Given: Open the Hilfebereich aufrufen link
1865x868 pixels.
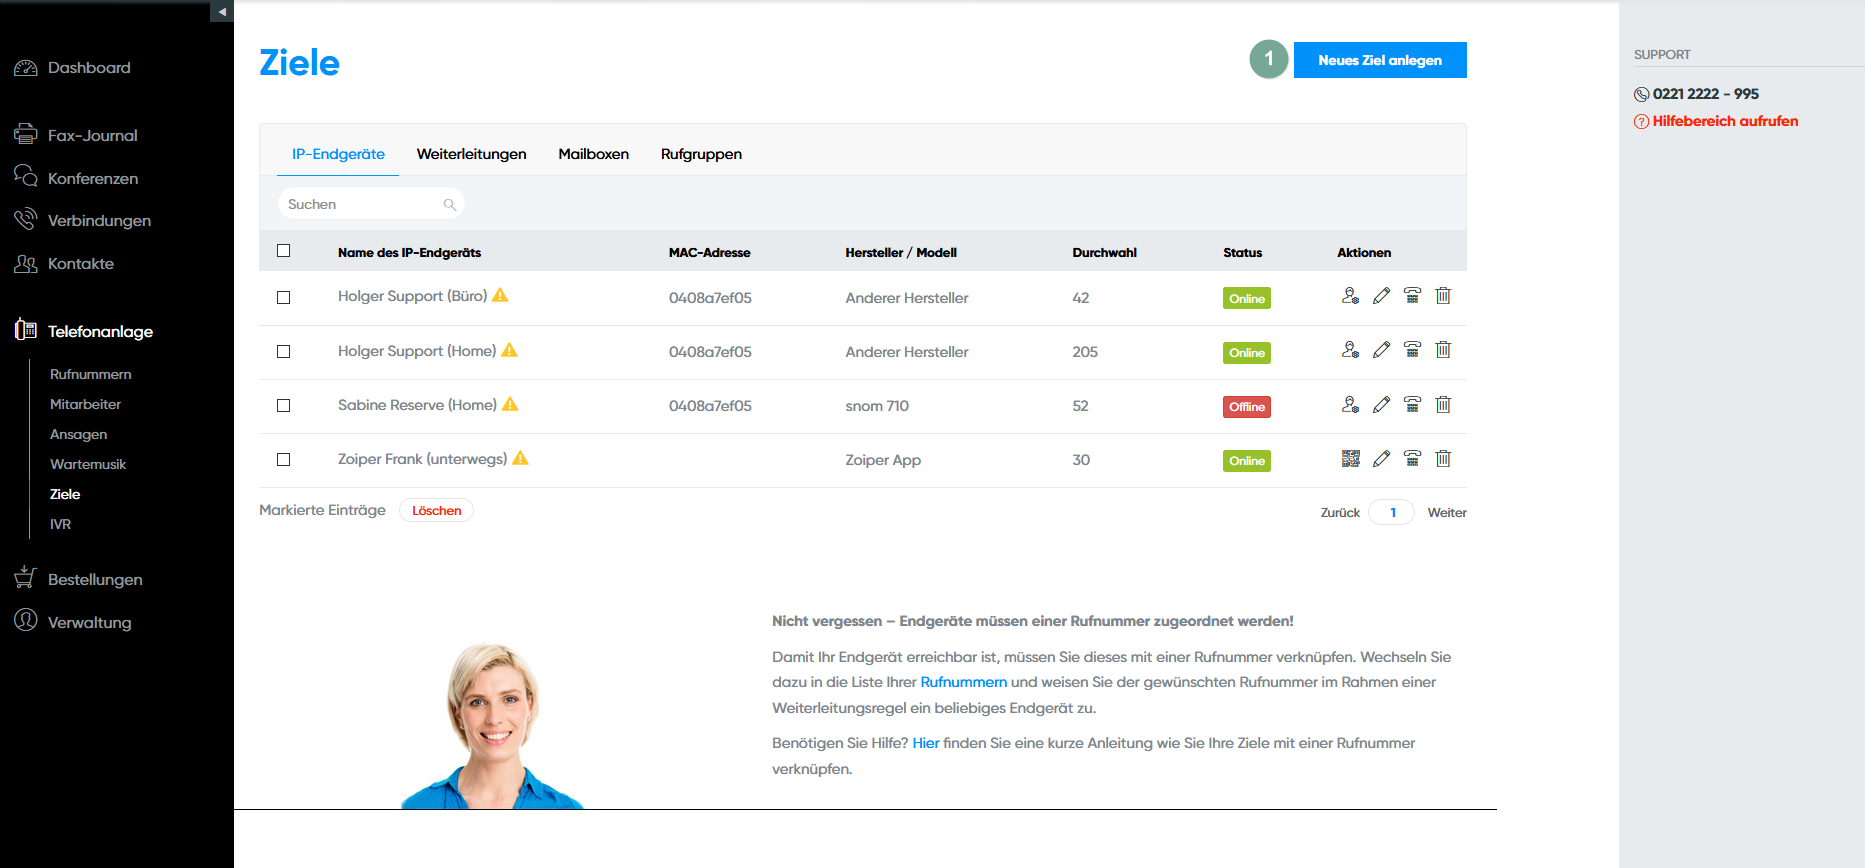Looking at the screenshot, I should pos(1725,121).
